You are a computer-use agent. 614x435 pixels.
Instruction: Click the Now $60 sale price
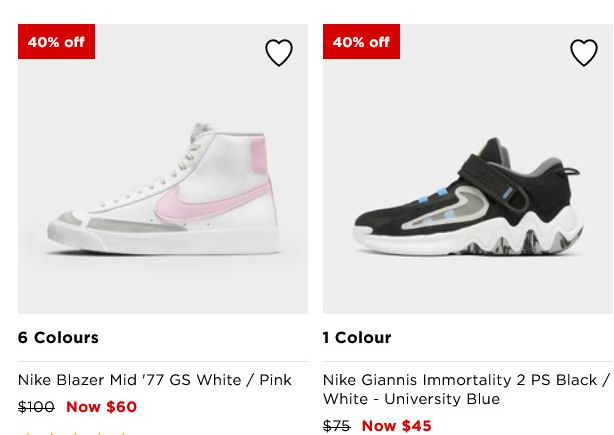(101, 407)
